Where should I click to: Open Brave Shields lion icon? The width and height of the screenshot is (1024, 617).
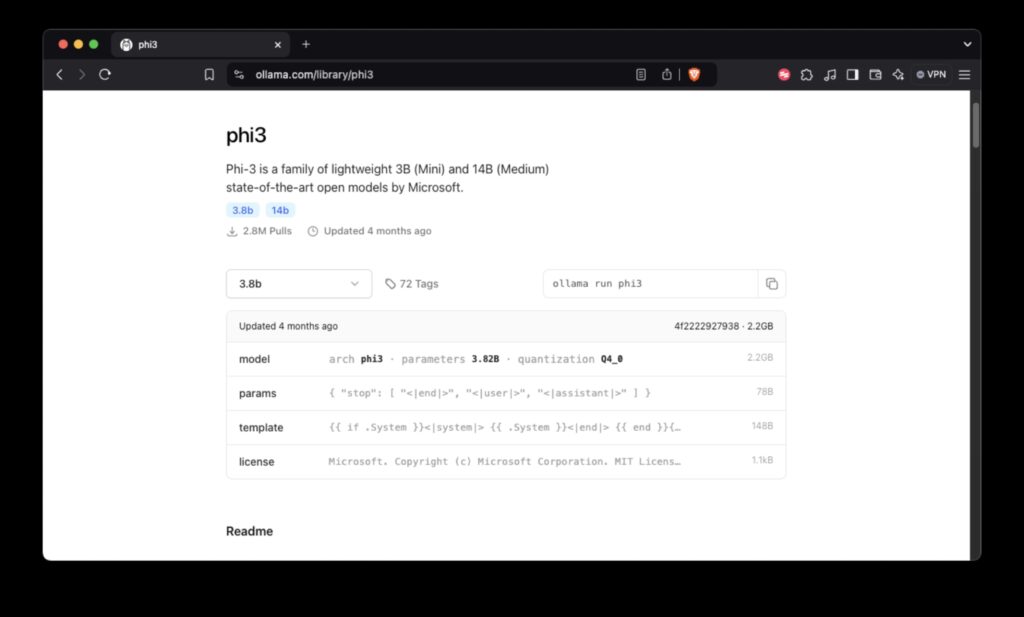click(x=694, y=74)
